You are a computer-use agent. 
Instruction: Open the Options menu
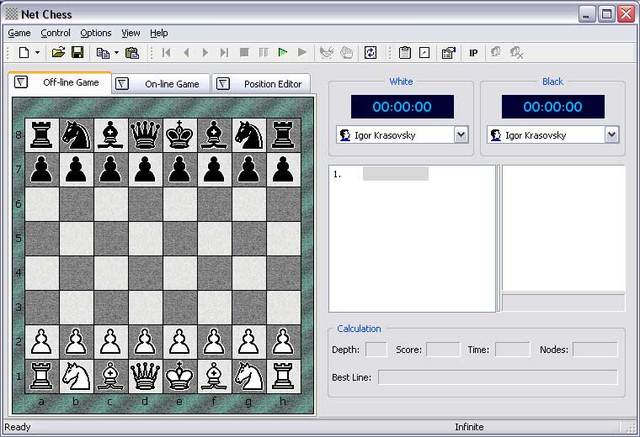click(x=96, y=33)
